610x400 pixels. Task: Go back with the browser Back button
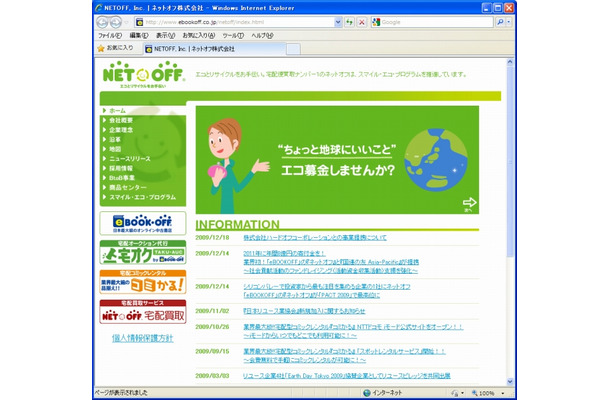coord(102,22)
